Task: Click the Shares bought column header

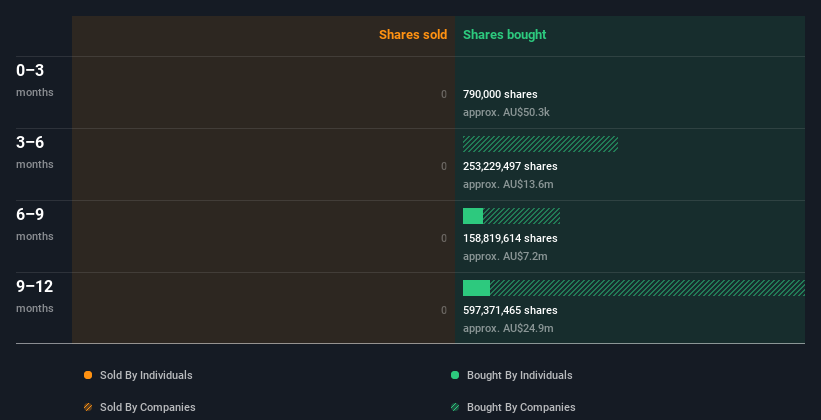Action: (505, 35)
